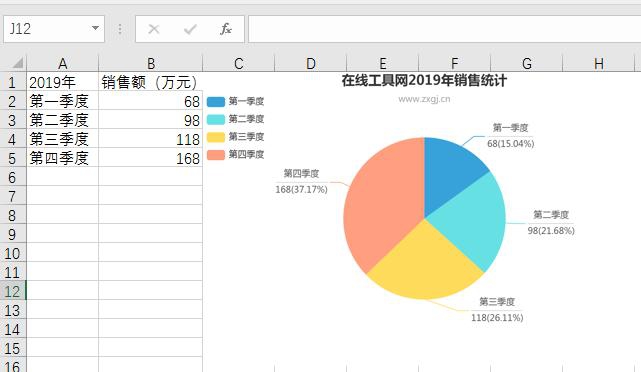Screen dimensions: 641x372
Task: Click the formula bar three-dot resize handle
Action: (120, 29)
